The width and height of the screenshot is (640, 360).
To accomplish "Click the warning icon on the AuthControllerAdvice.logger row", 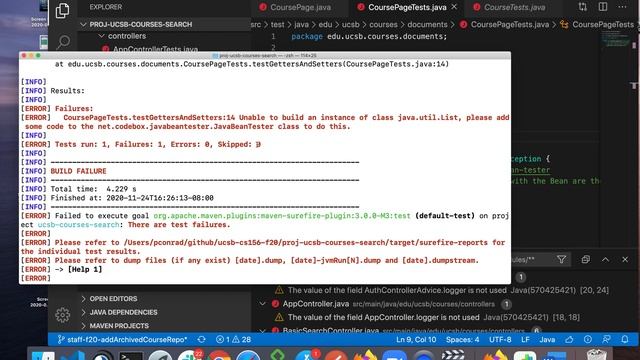I will [x=279, y=290].
